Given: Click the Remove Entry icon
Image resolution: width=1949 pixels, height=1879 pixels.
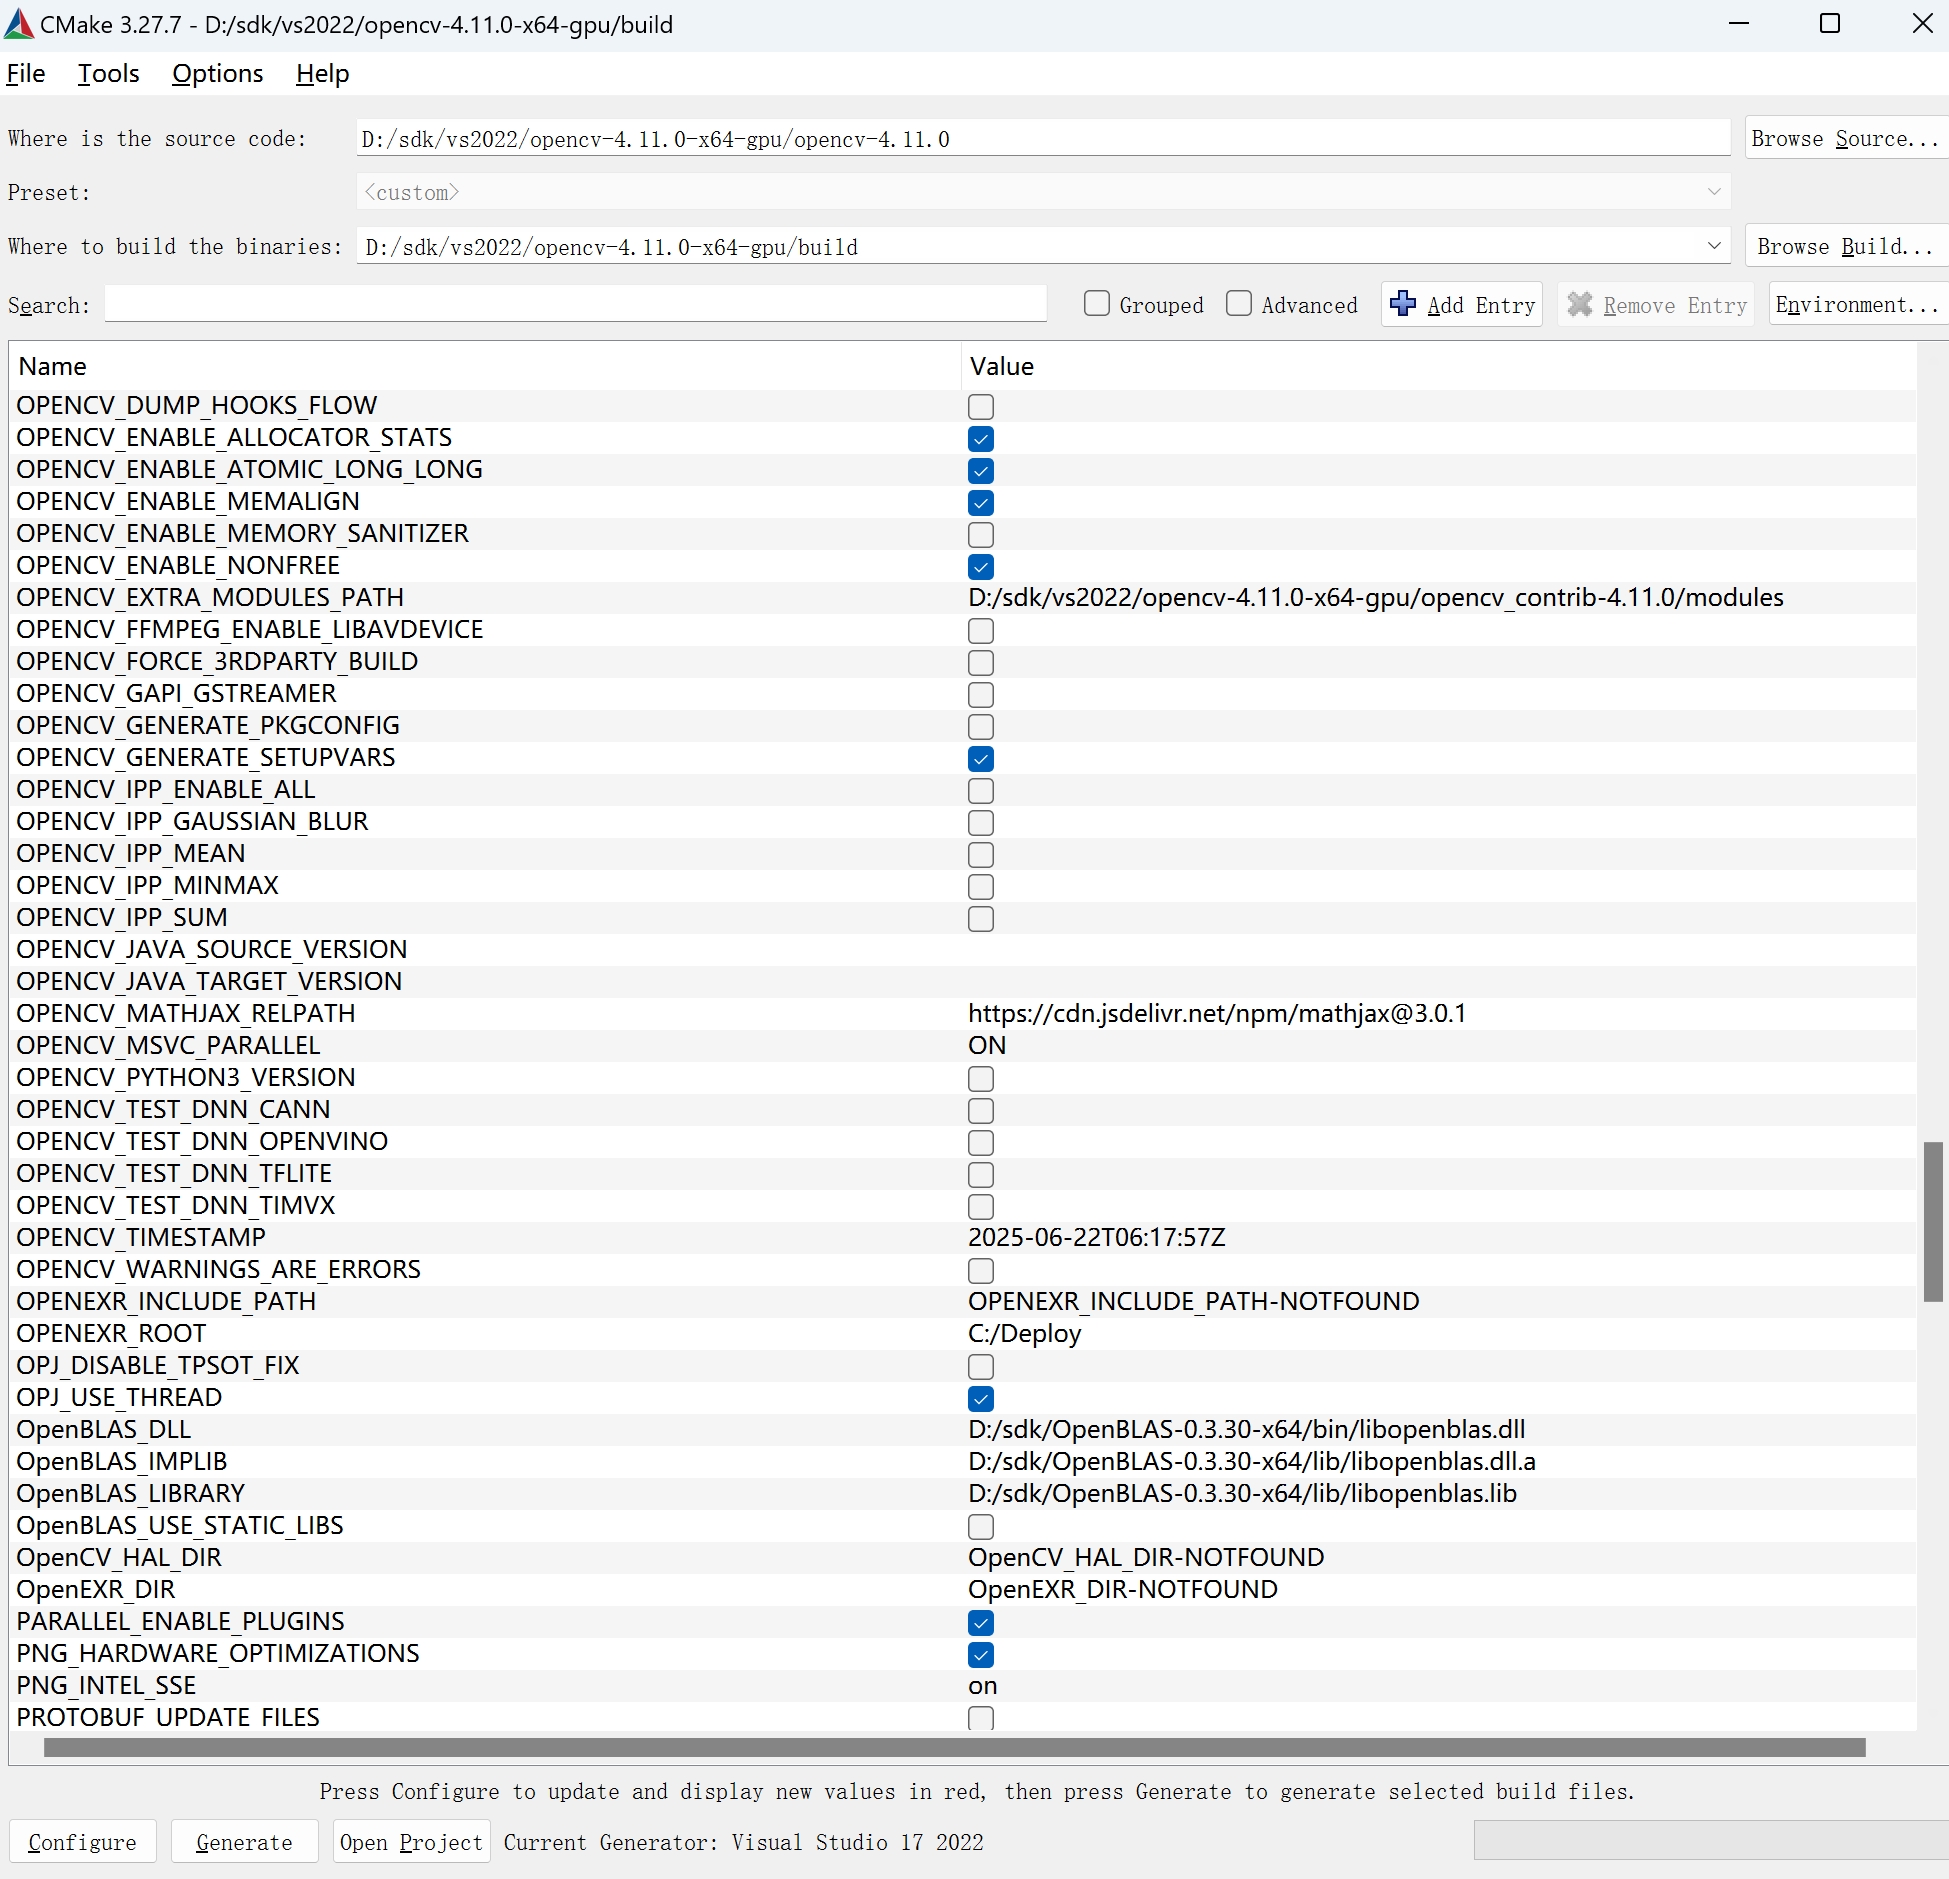Looking at the screenshot, I should (1580, 305).
